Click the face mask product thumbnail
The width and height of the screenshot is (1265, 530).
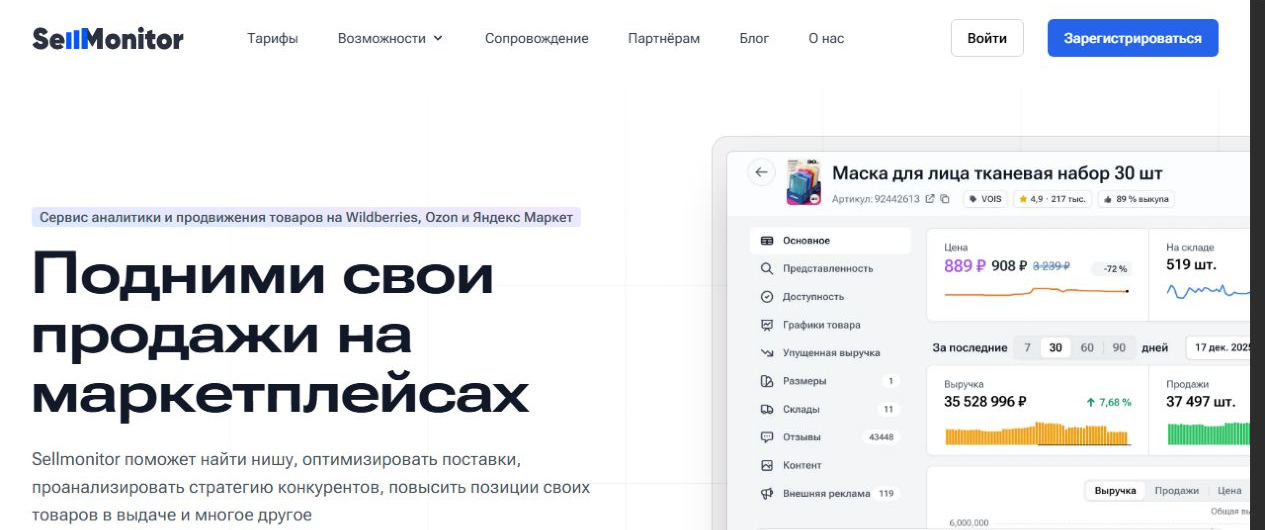coord(804,182)
